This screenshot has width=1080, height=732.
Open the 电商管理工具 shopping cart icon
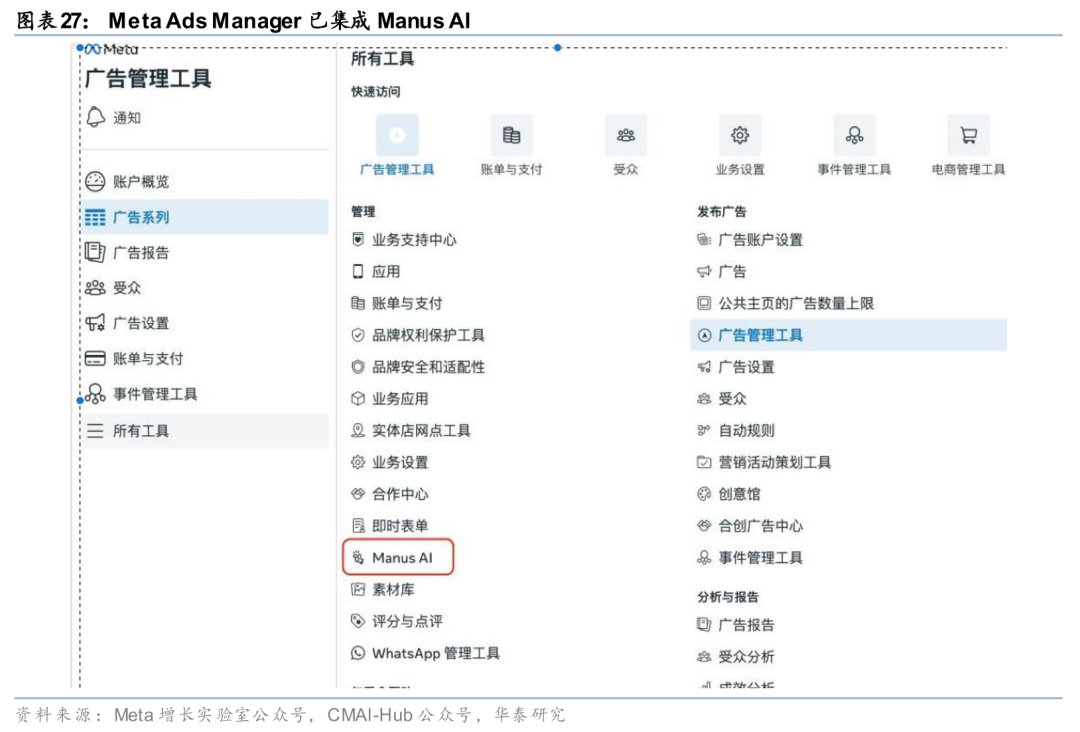coord(968,136)
